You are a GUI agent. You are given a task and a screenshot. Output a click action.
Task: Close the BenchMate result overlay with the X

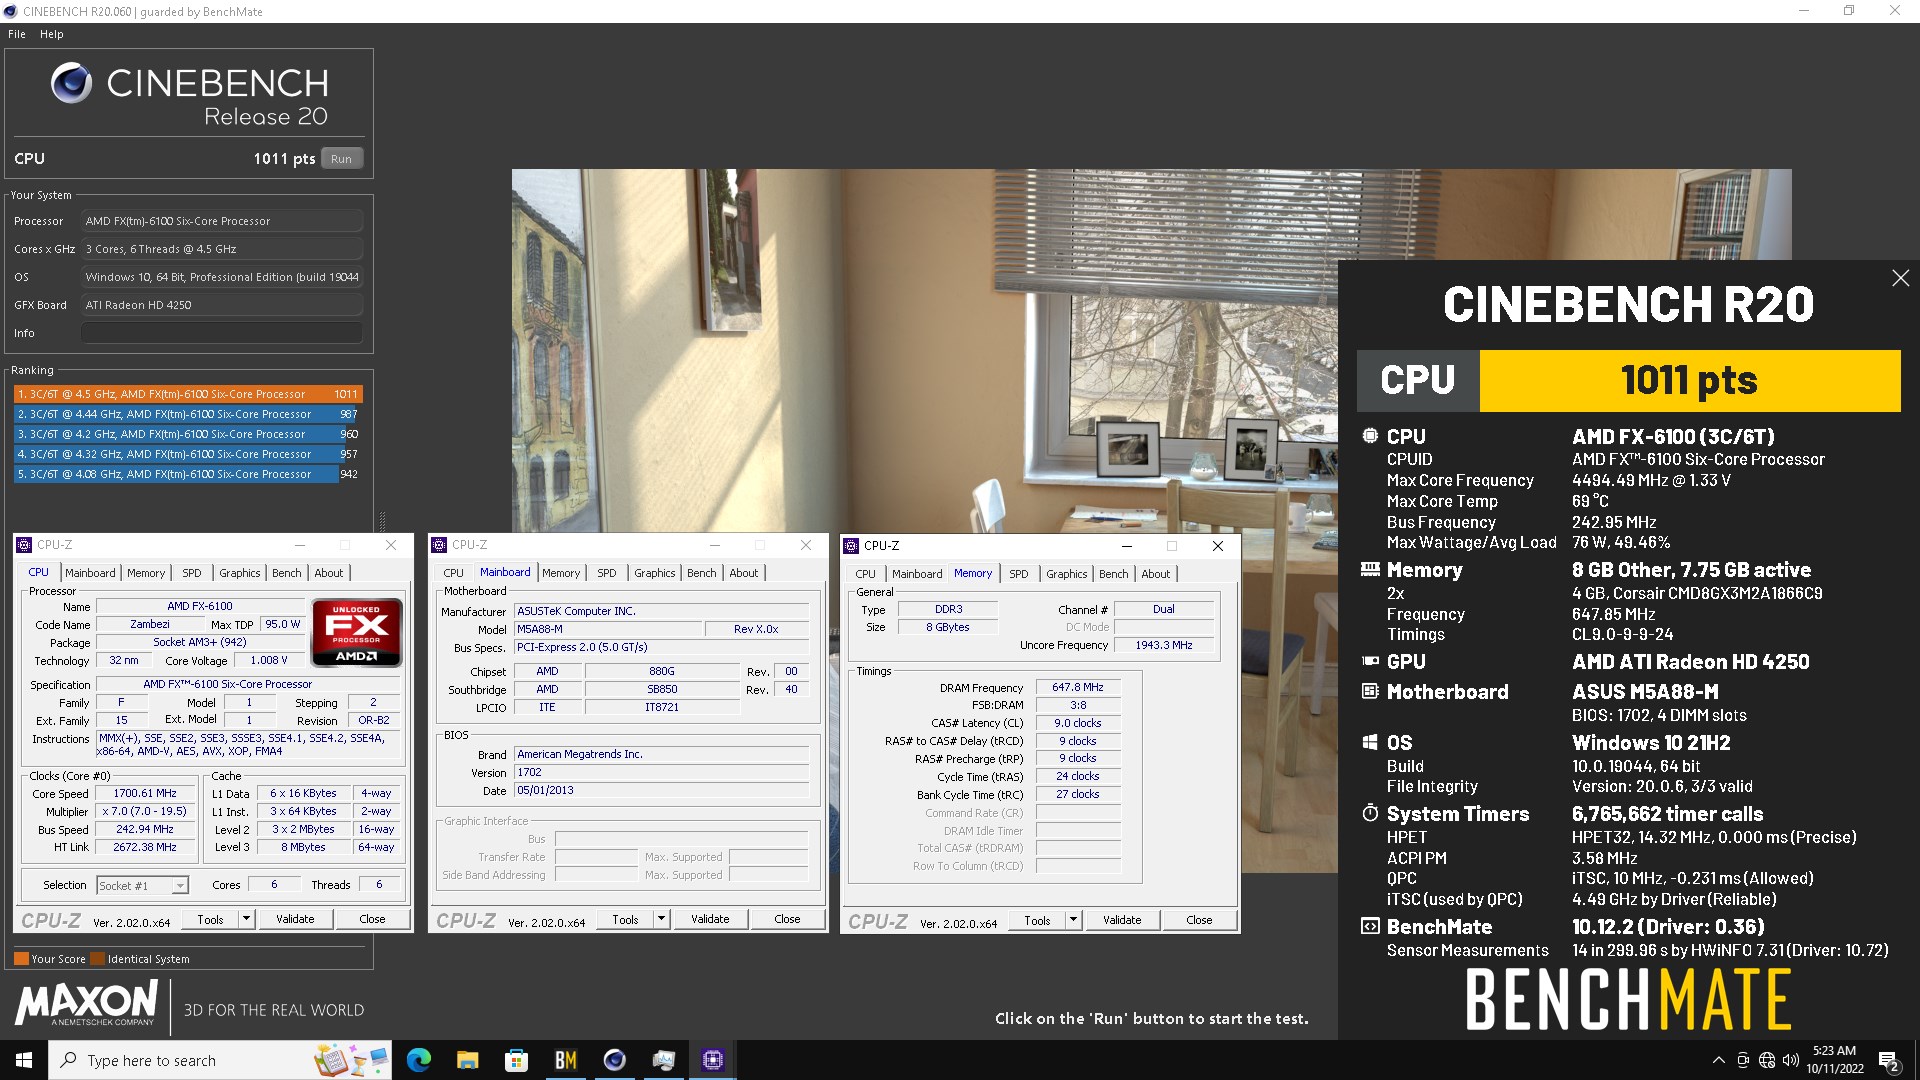(1900, 279)
